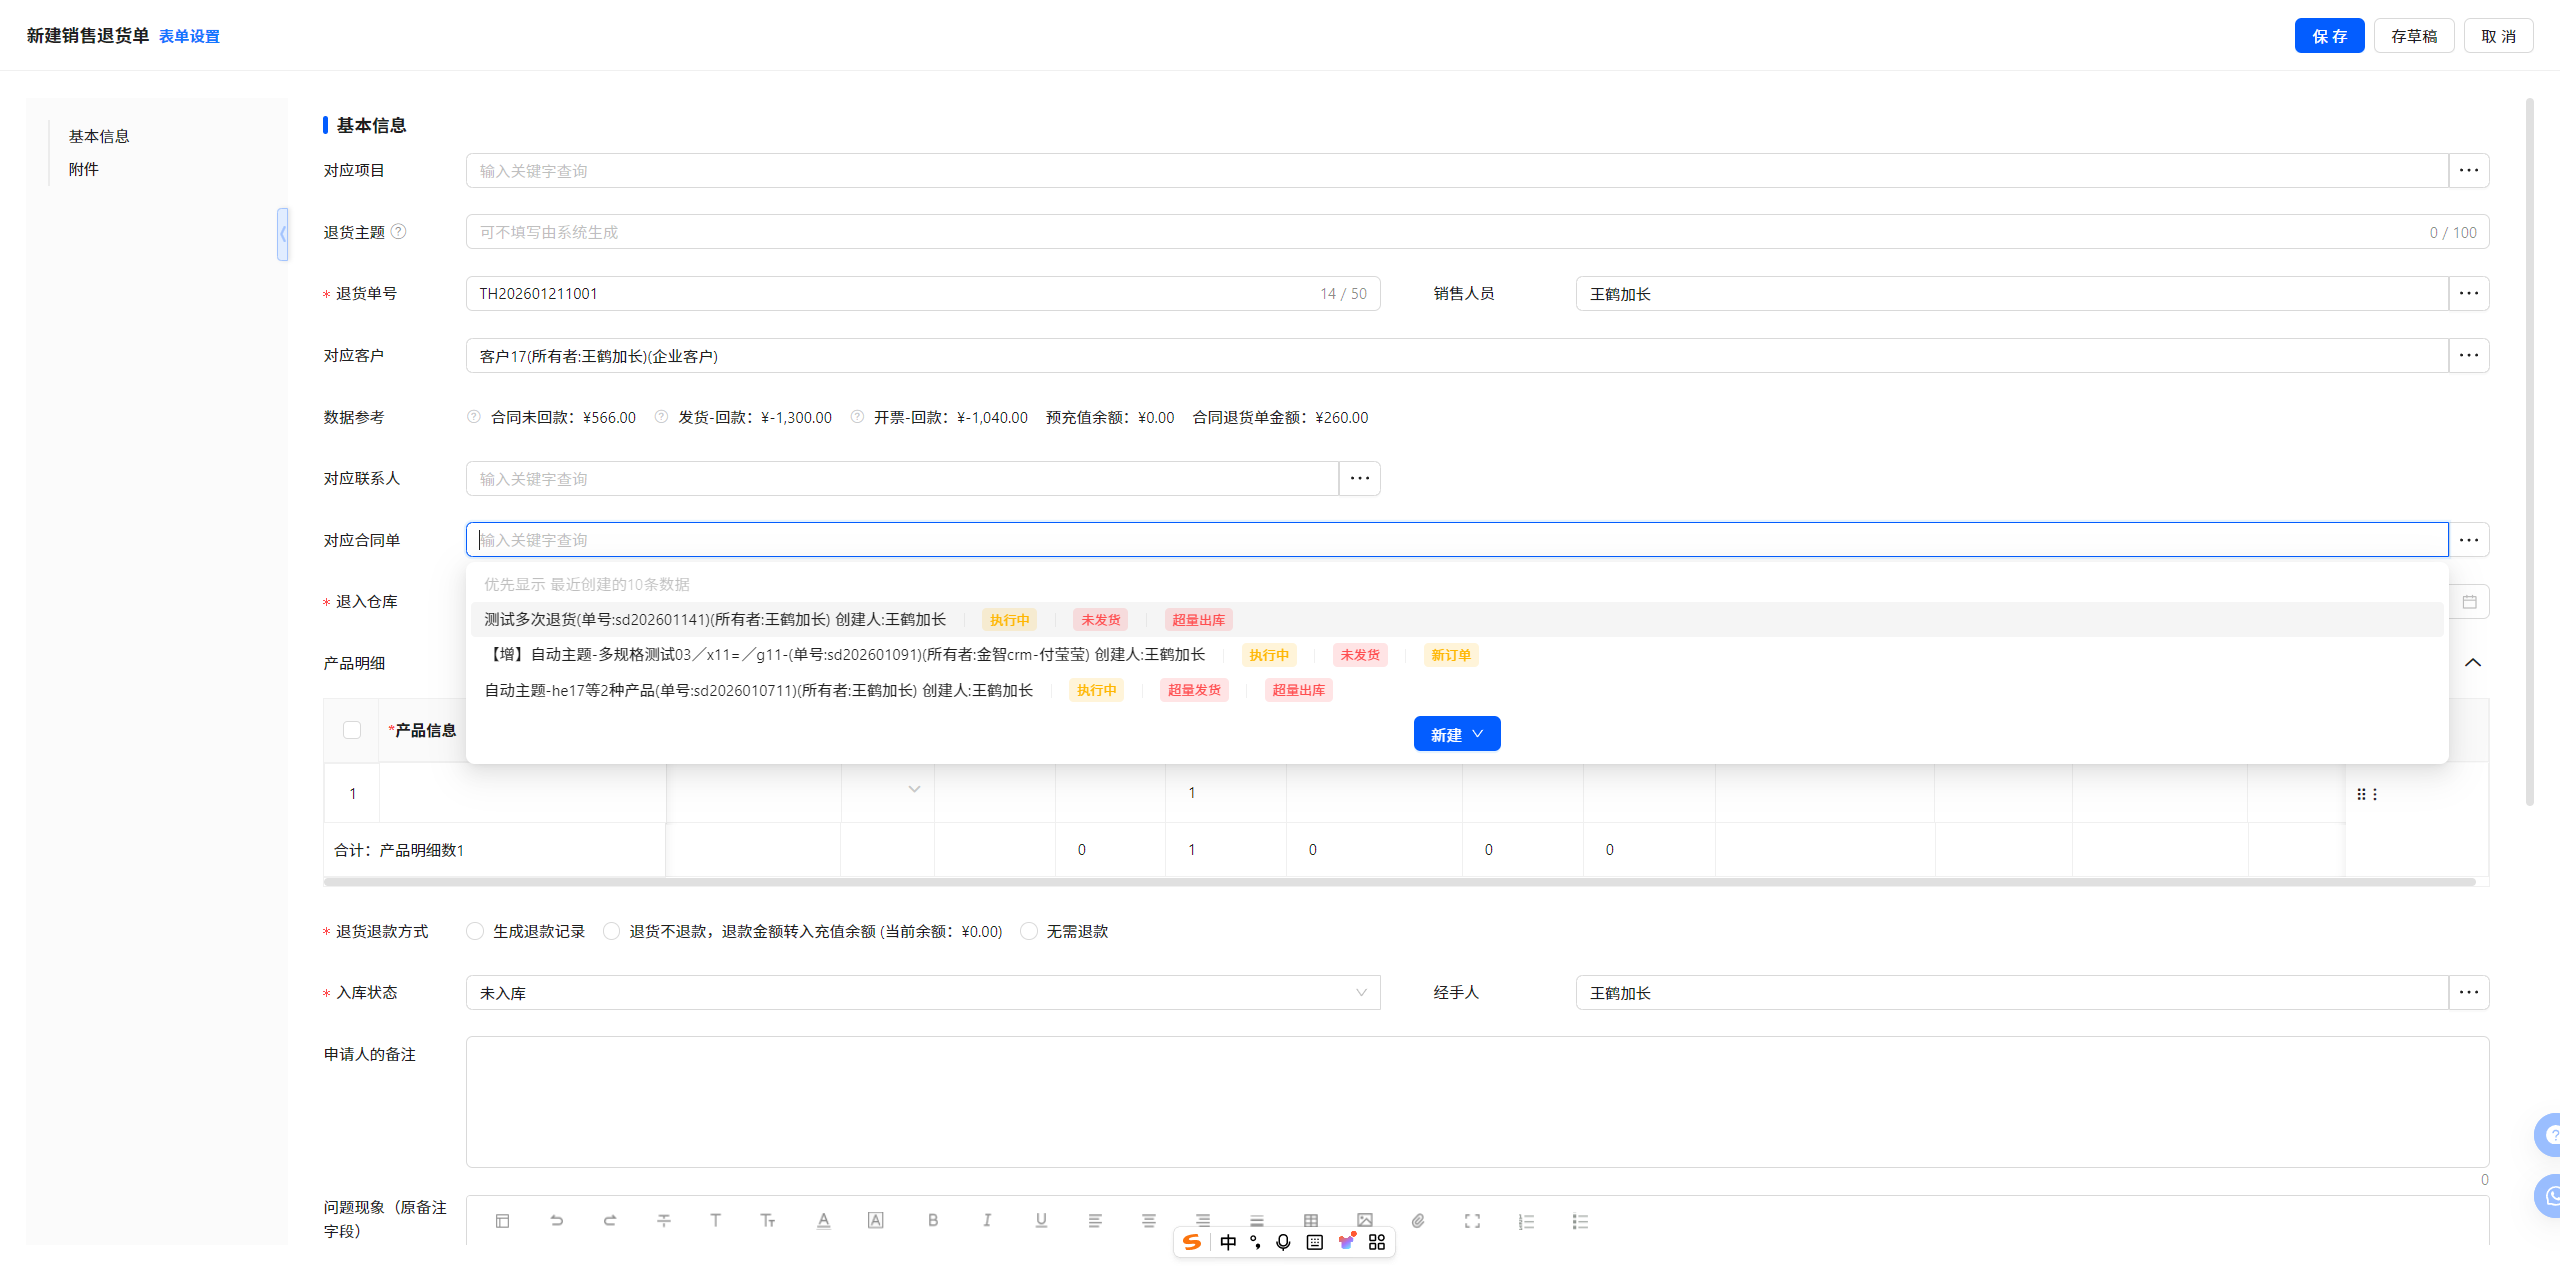Click the bold formatting icon
The width and height of the screenshot is (2560, 1271).
932,1220
